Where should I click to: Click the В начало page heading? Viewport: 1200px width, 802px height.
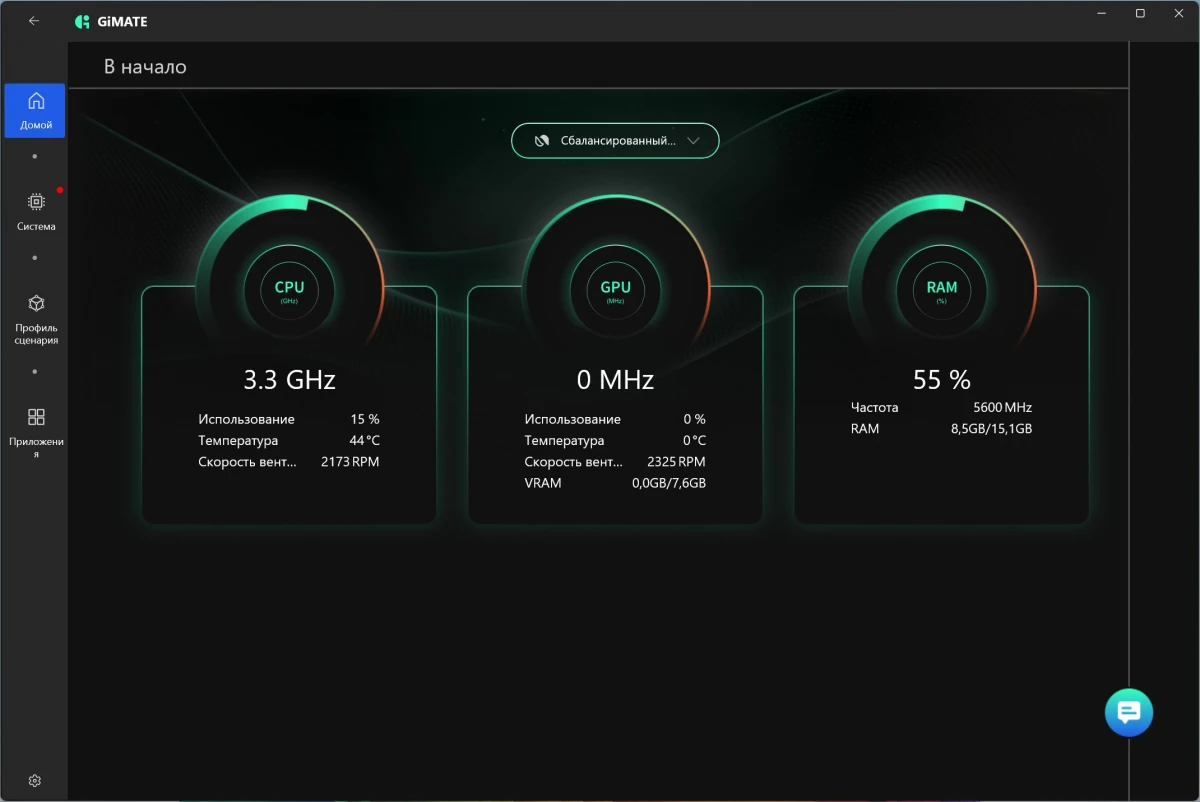click(x=145, y=67)
